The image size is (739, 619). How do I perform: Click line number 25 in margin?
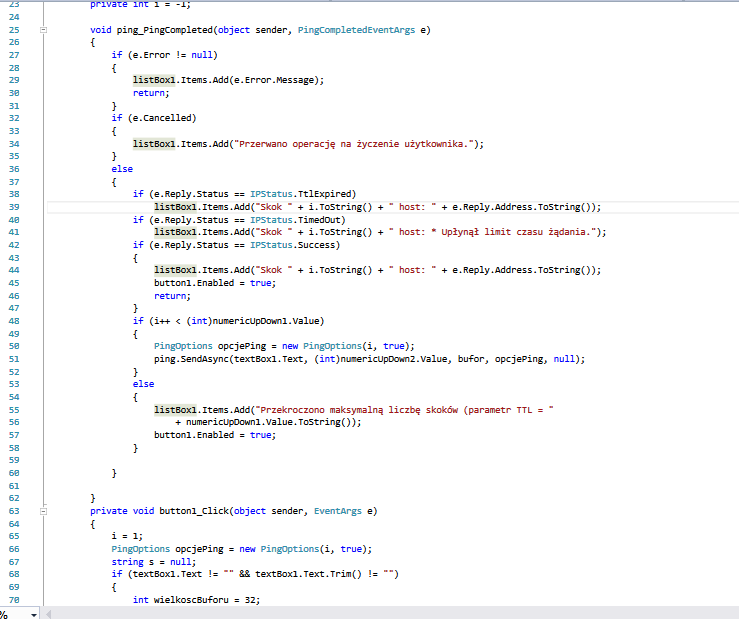click(14, 30)
